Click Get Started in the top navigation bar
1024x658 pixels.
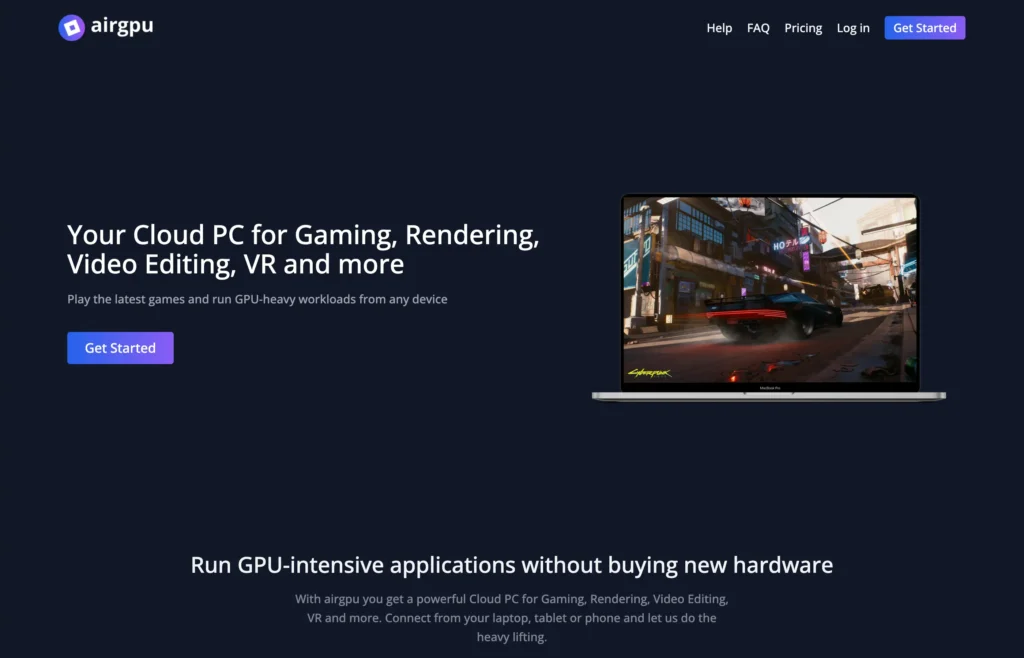click(924, 27)
